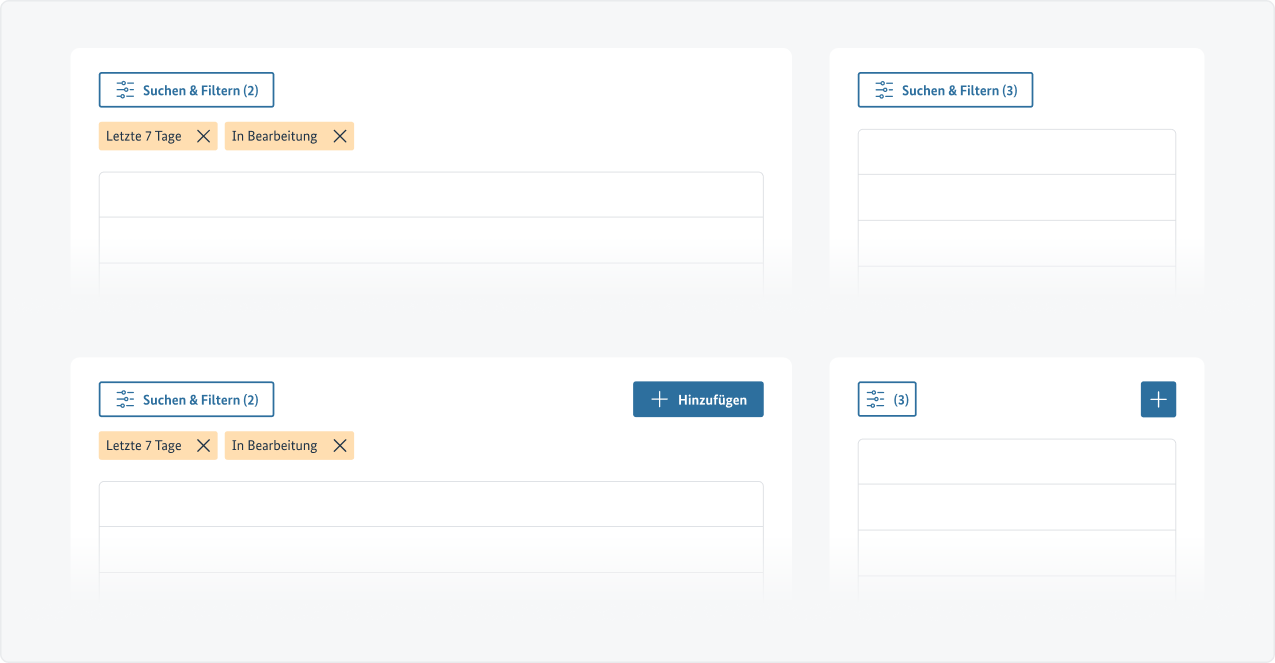
Task: Select "In Bearbeitung" chip label in card without Hinzufügen
Action: click(x=275, y=136)
